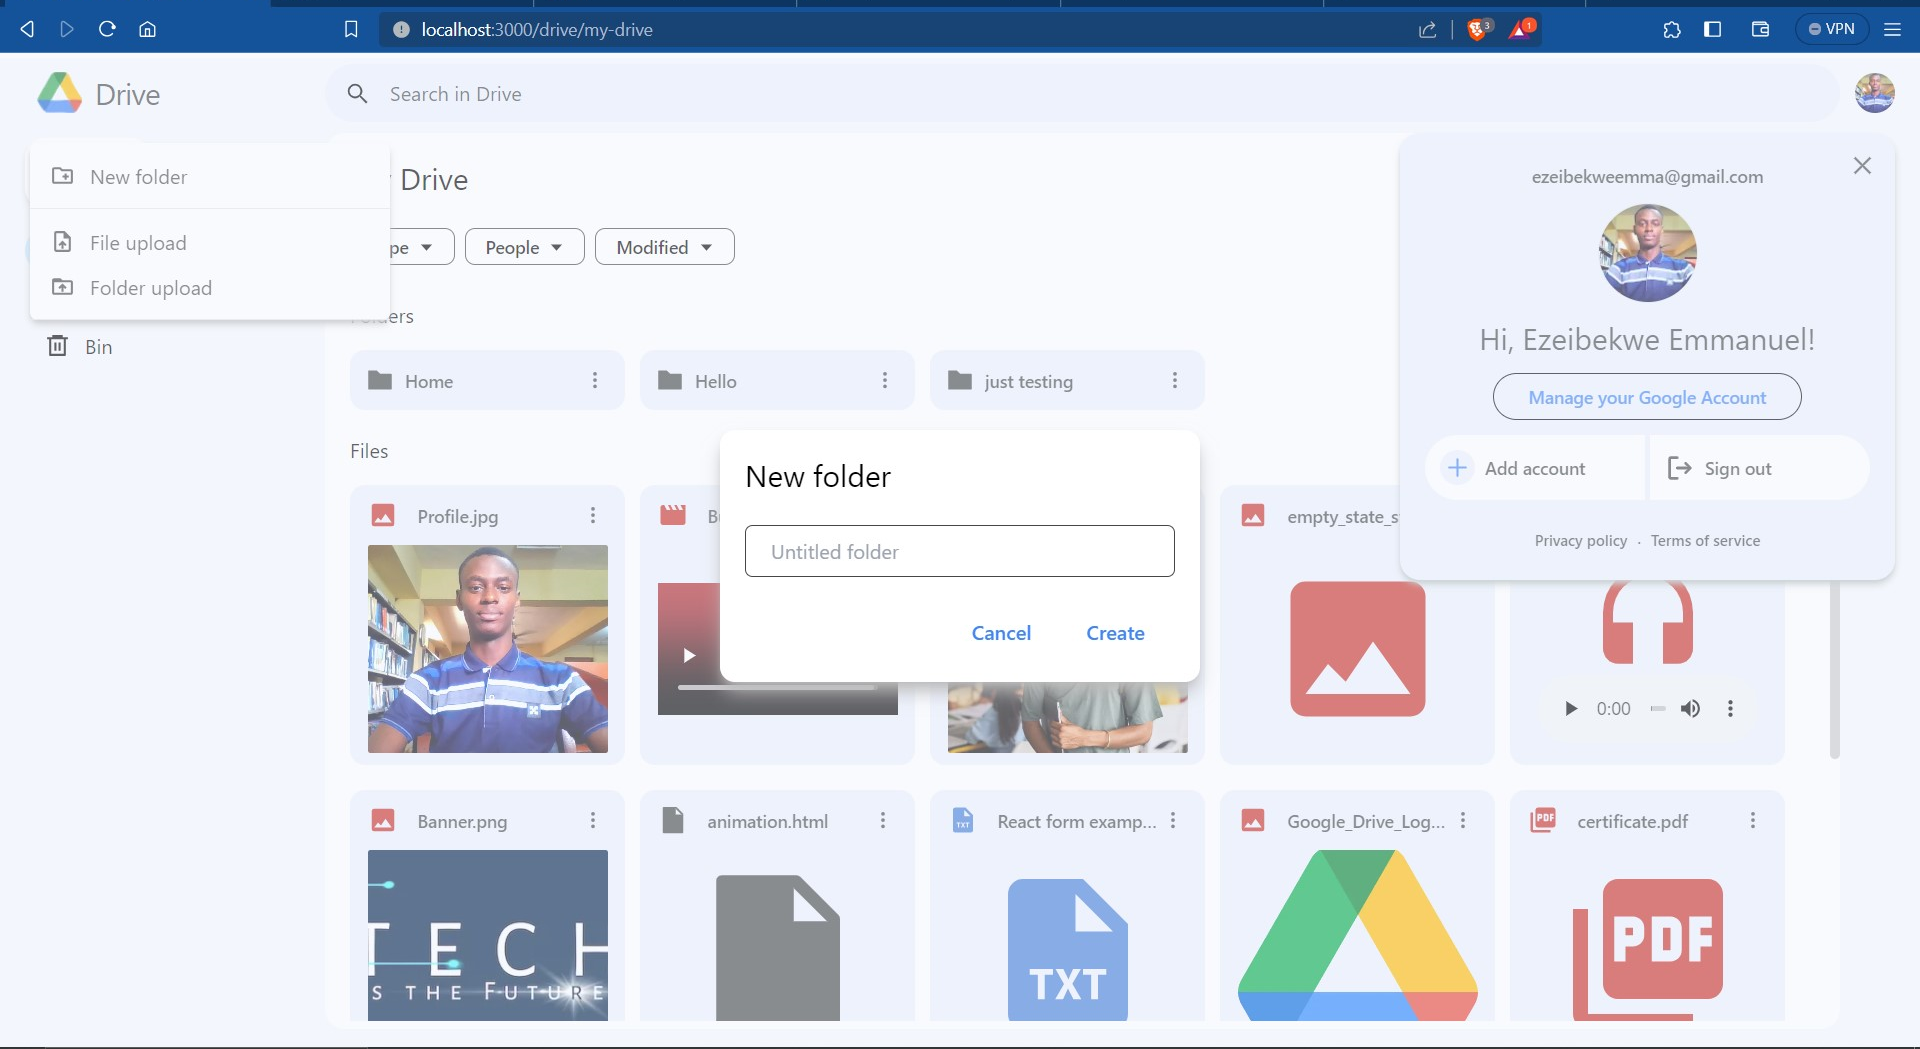Click the Untitled folder name input field
Screen dimensions: 1920x1049
click(959, 552)
